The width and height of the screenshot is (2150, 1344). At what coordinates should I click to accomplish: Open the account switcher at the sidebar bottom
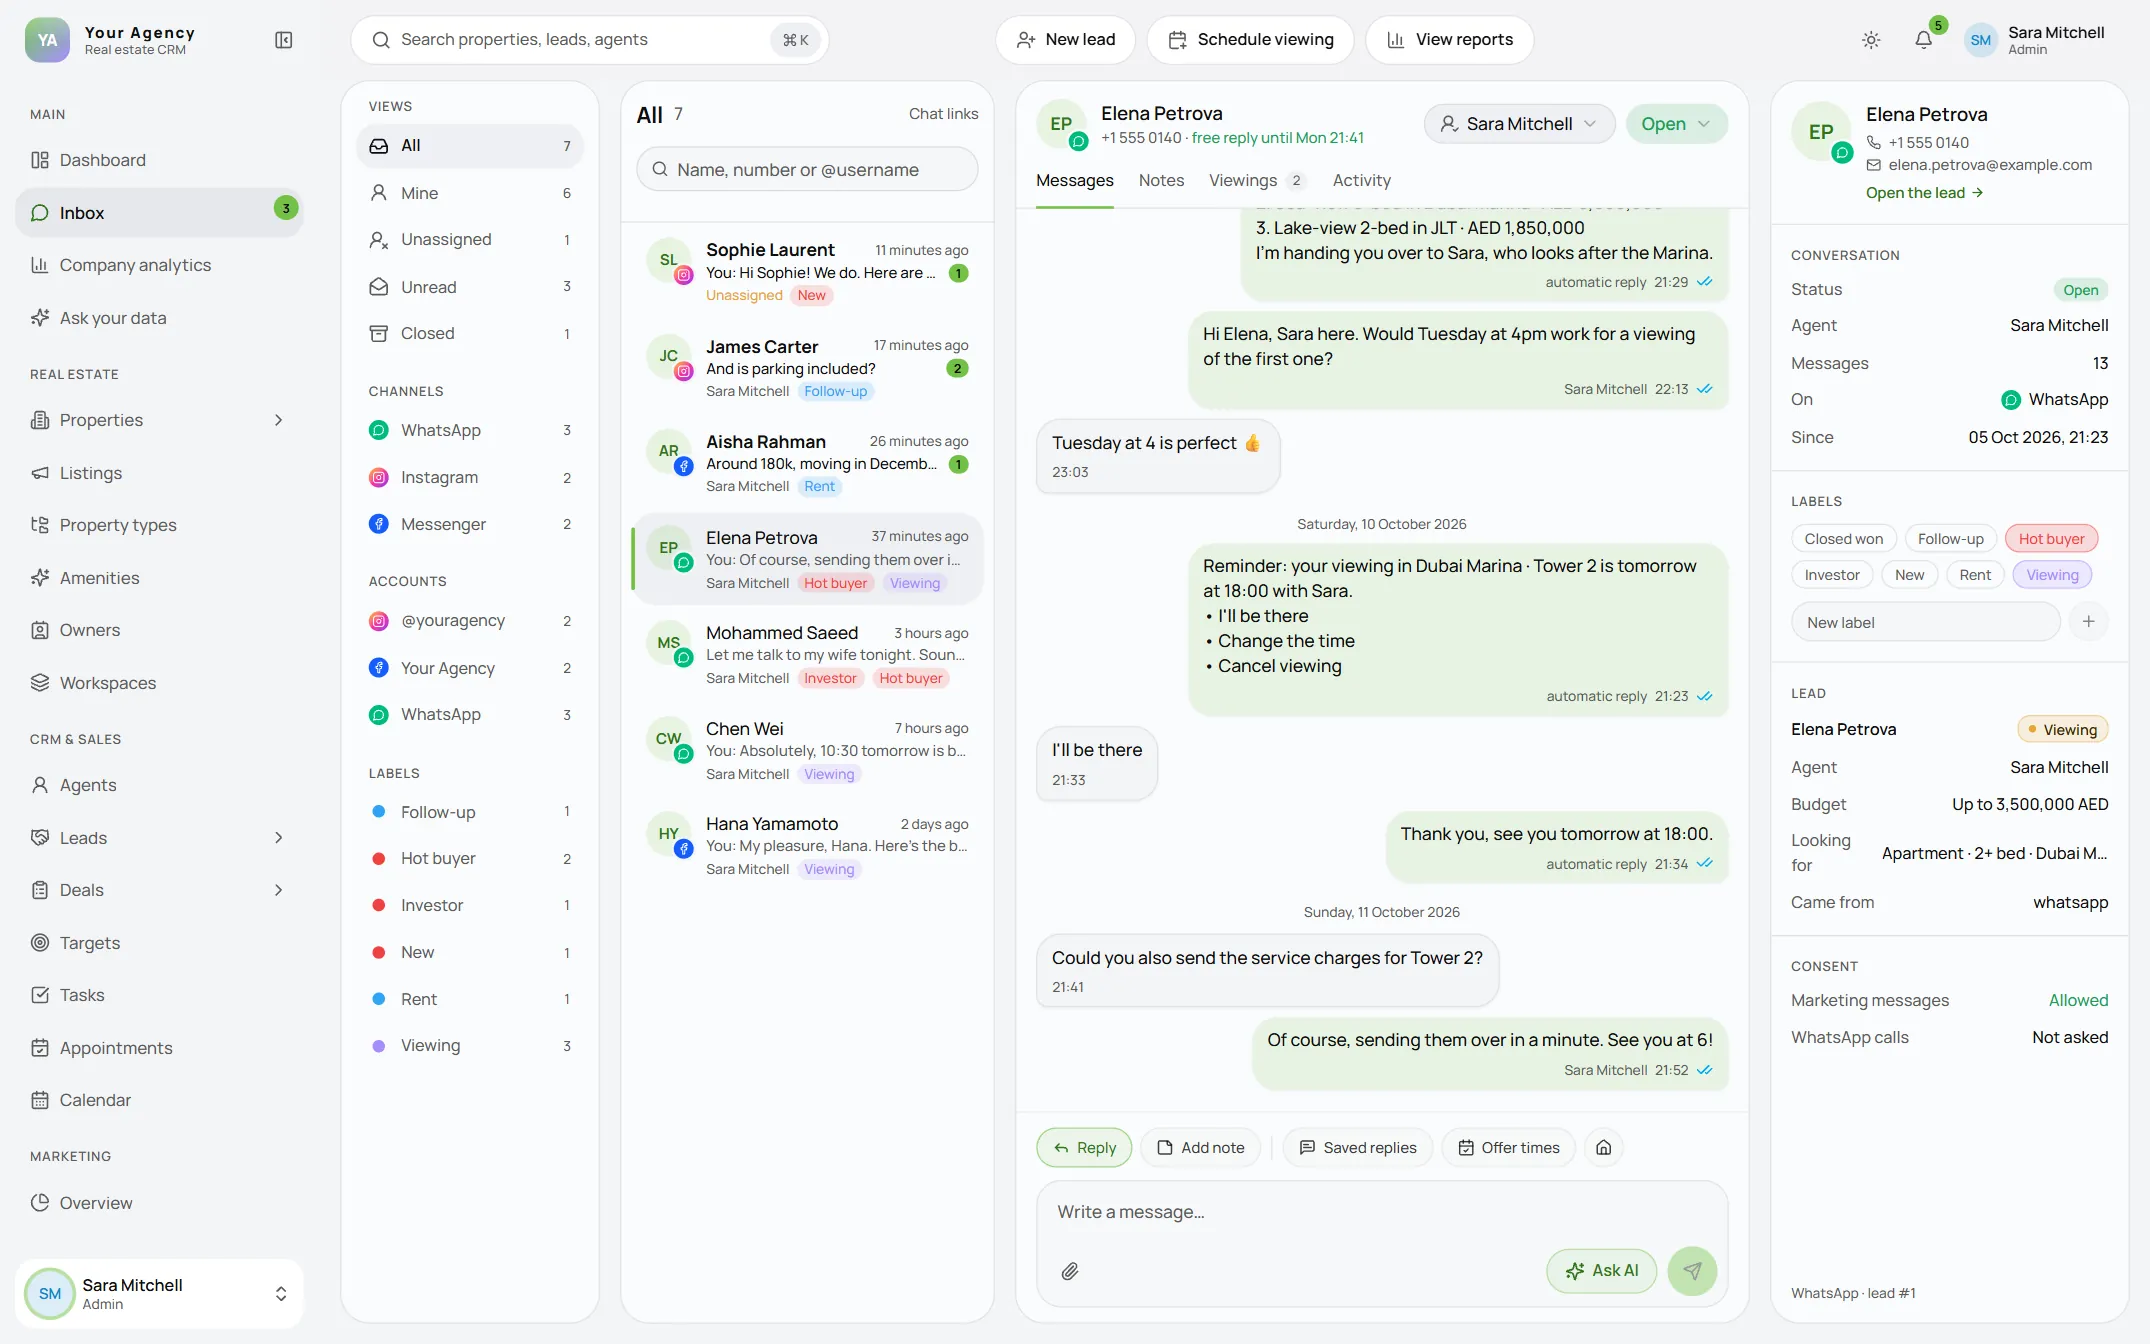tap(159, 1293)
